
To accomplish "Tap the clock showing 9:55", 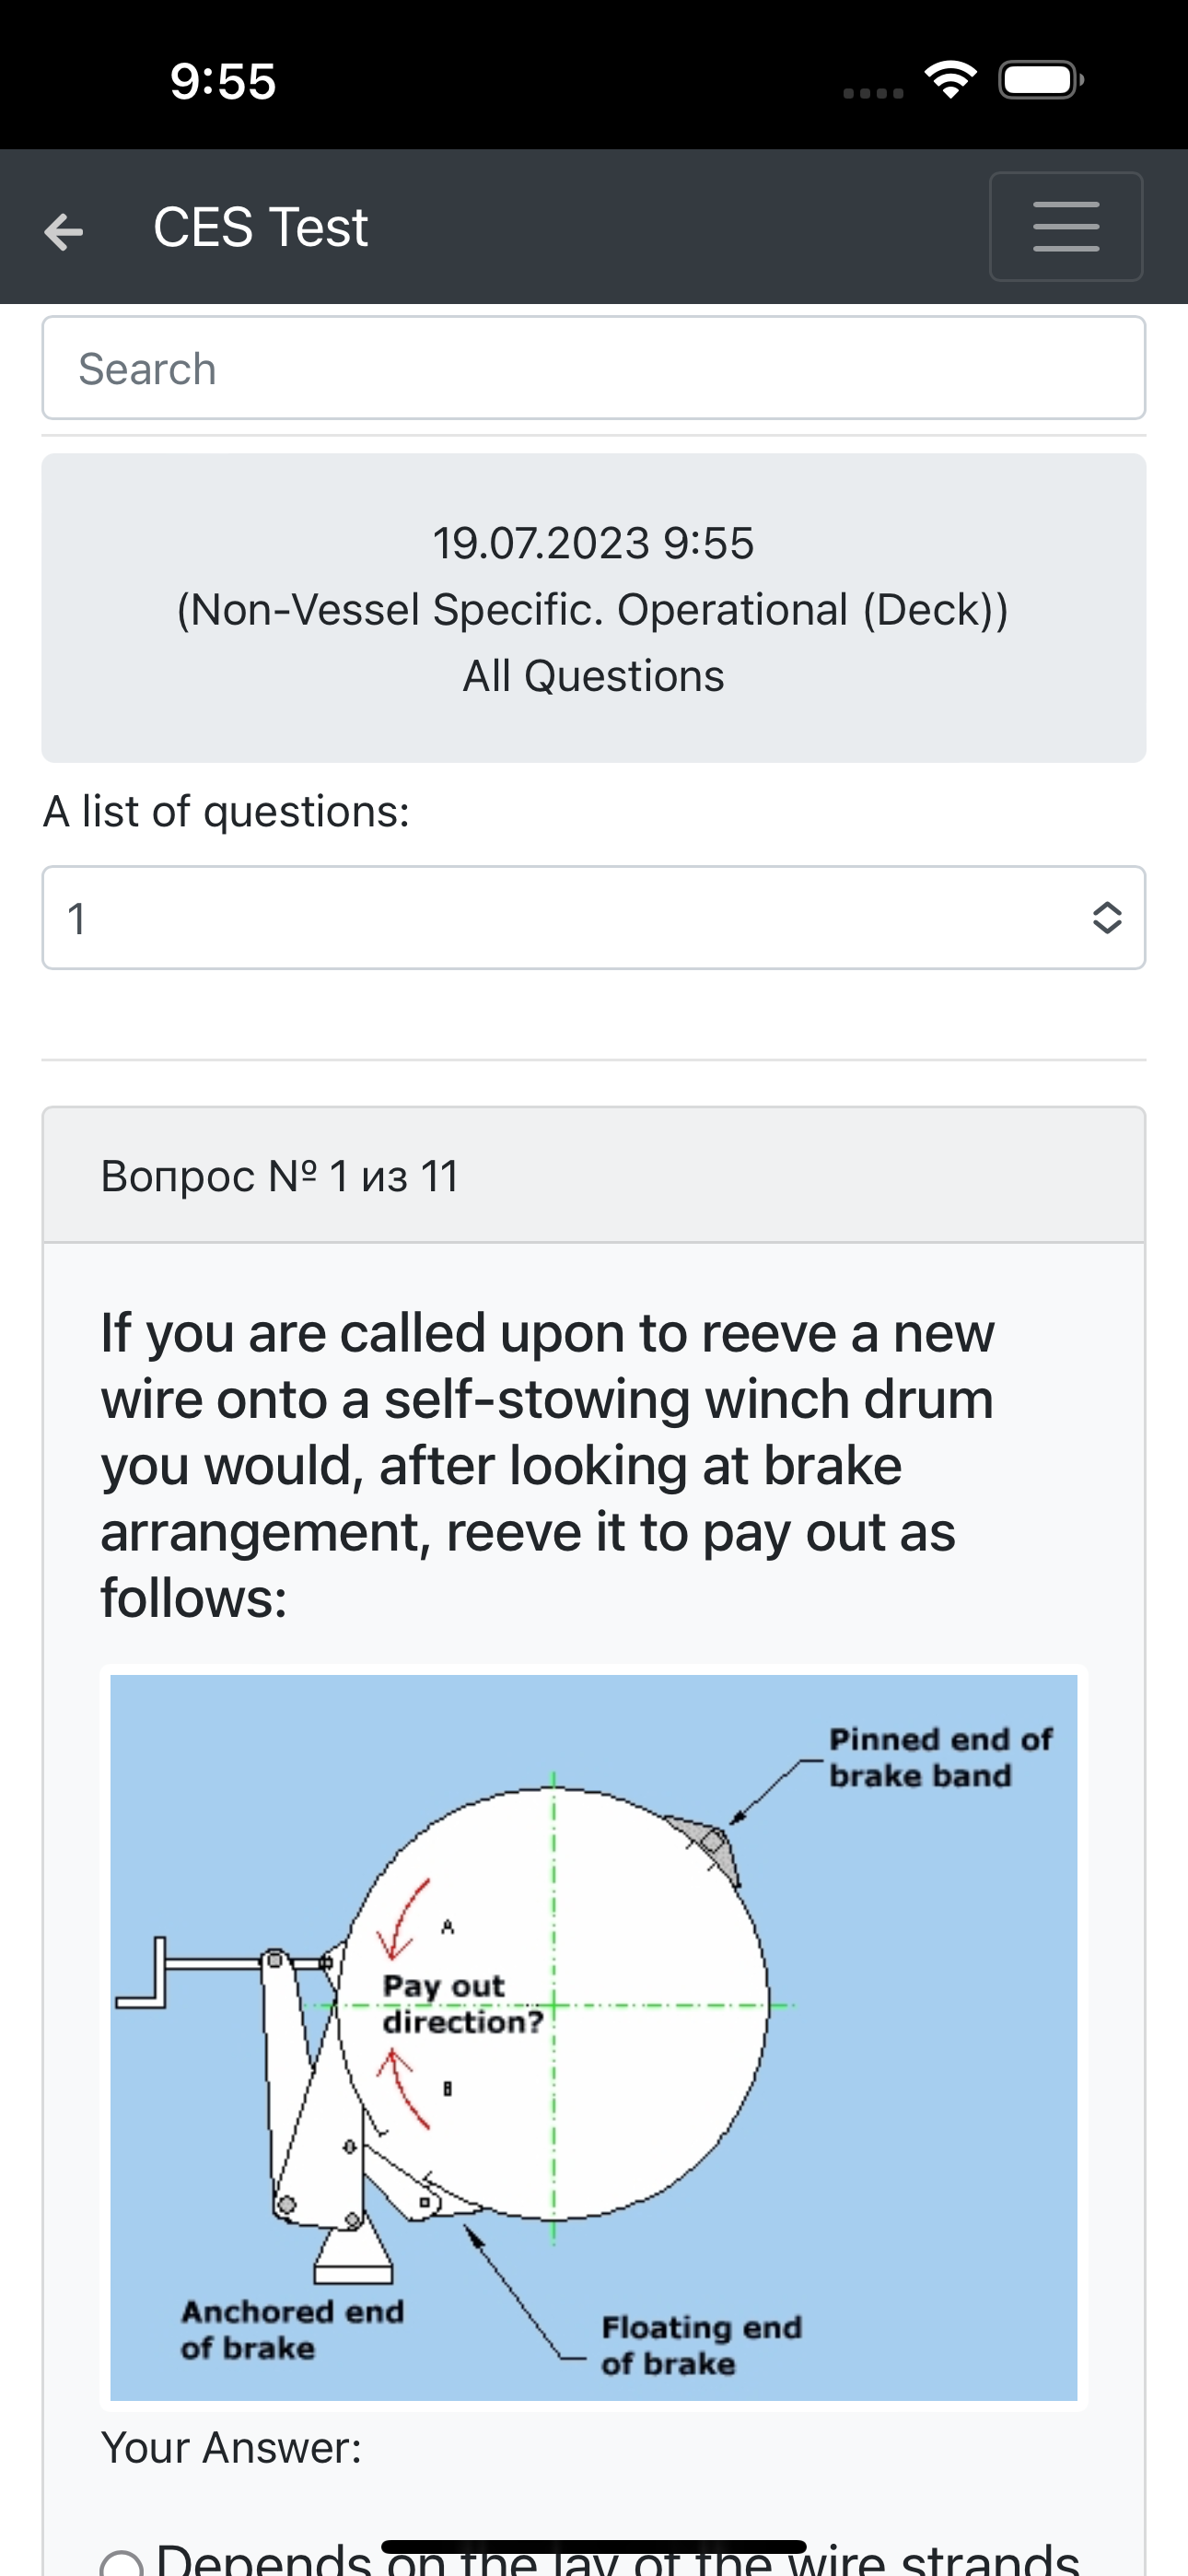I will coord(222,81).
